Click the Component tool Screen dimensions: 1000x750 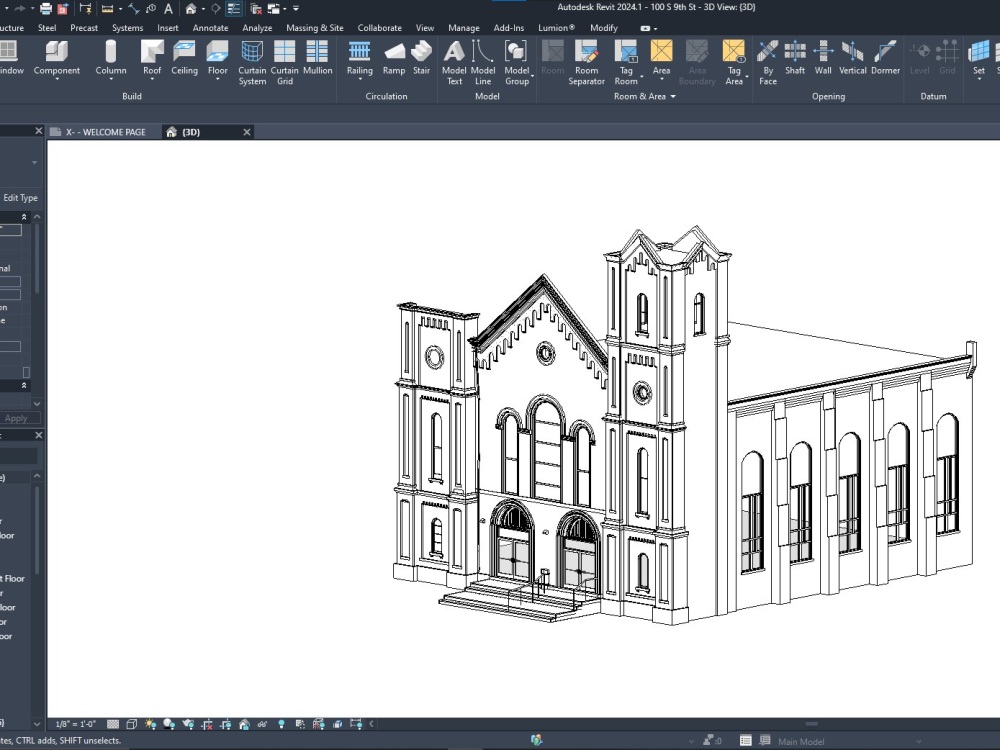pyautogui.click(x=57, y=57)
